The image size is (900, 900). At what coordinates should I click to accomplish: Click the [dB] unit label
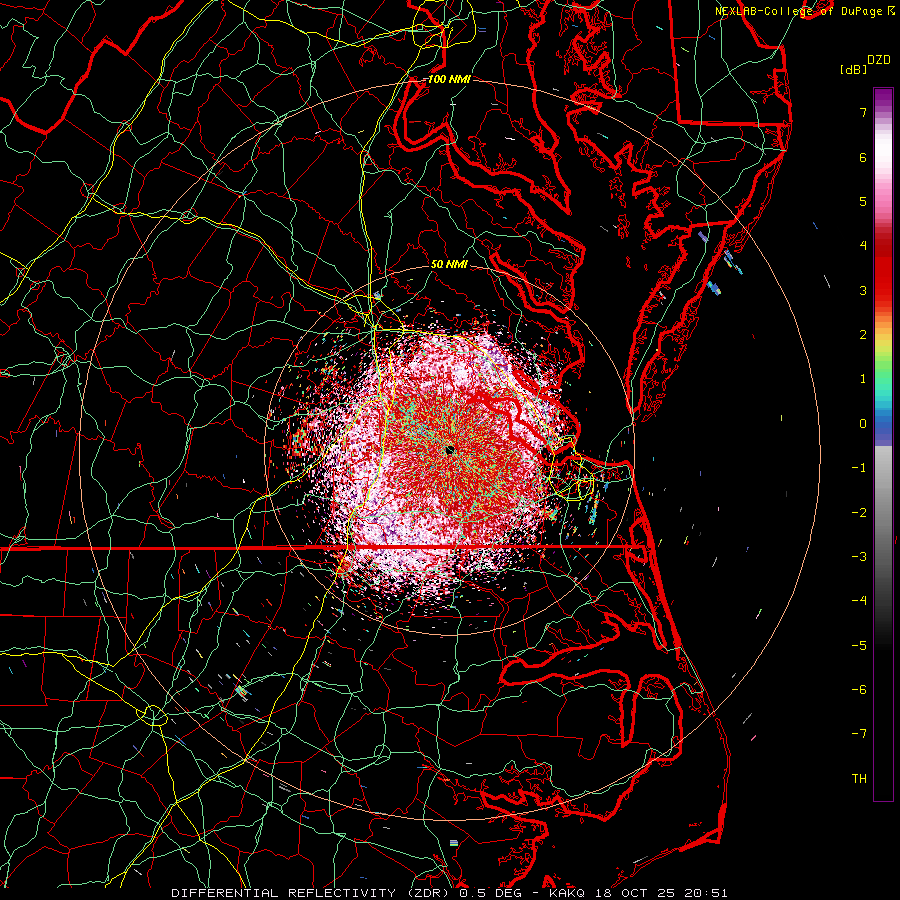point(853,69)
